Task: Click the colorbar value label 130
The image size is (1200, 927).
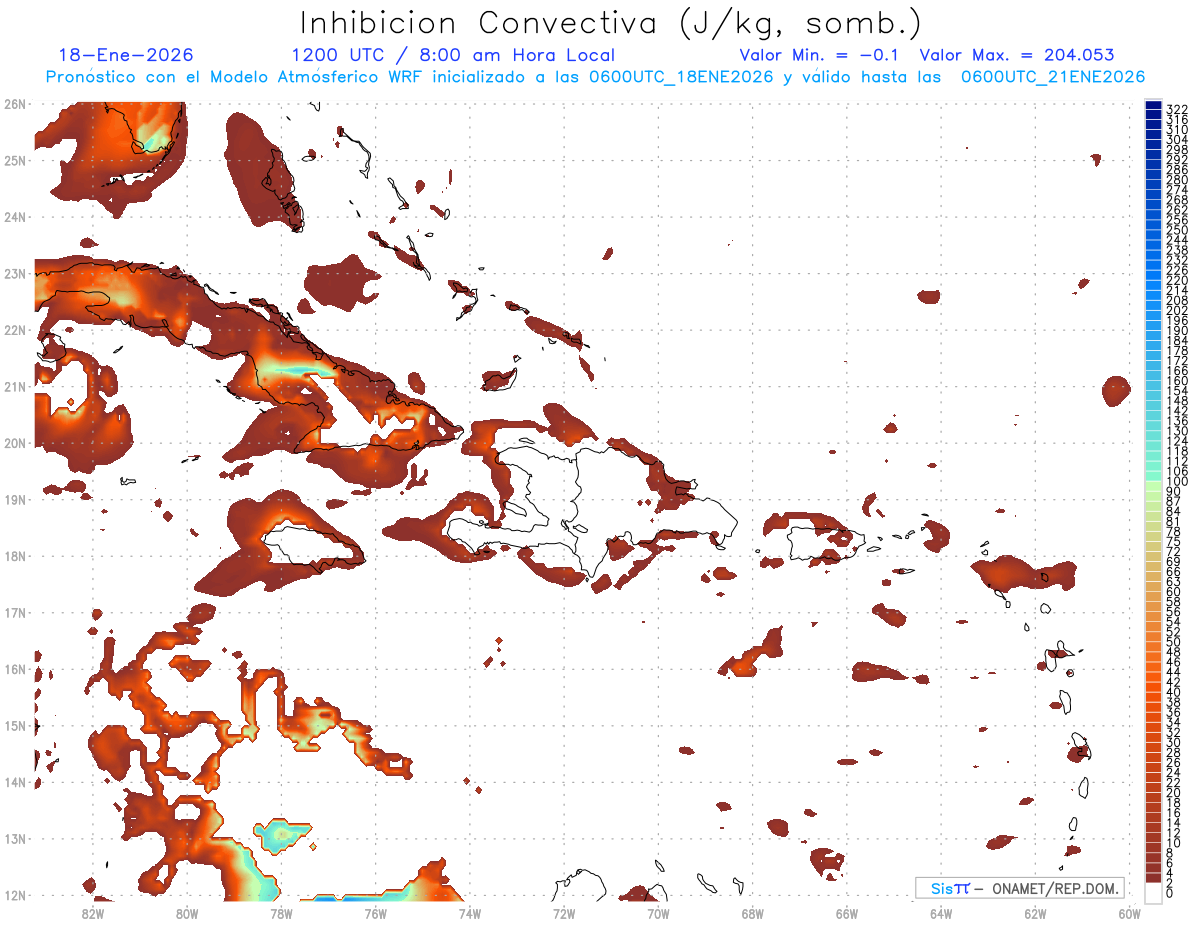Action: [1177, 431]
